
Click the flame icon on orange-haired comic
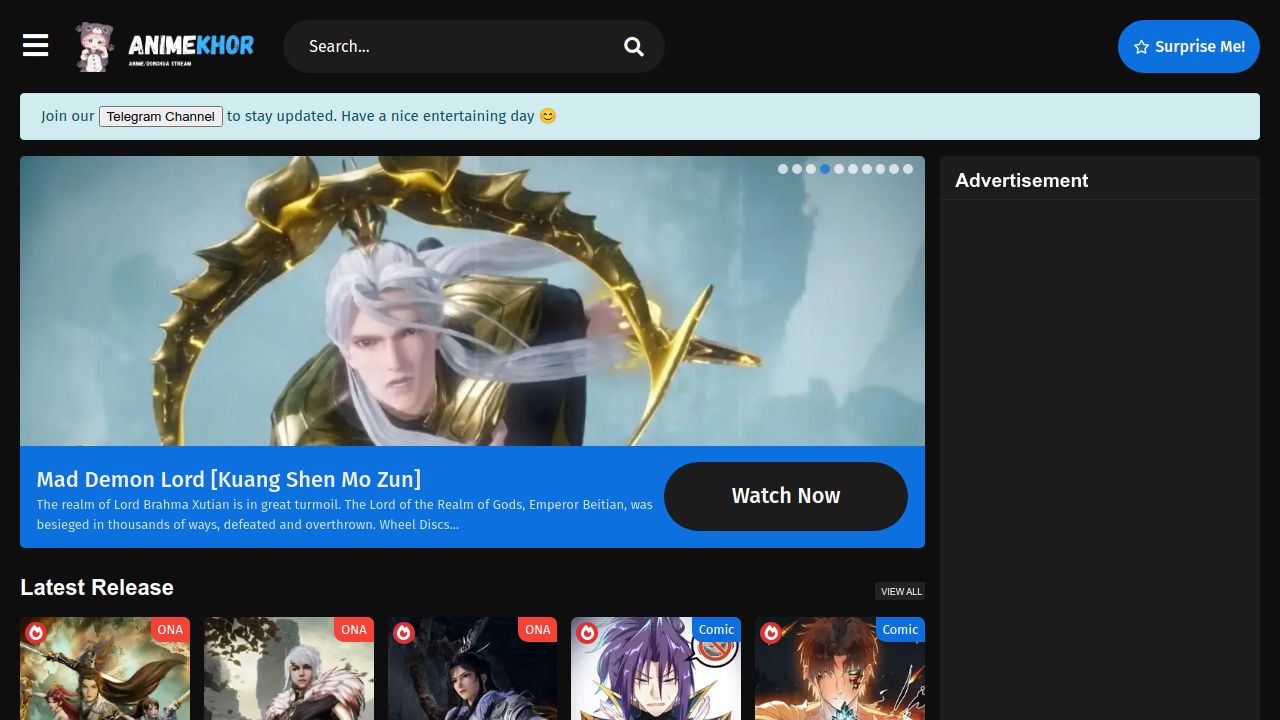pos(771,633)
